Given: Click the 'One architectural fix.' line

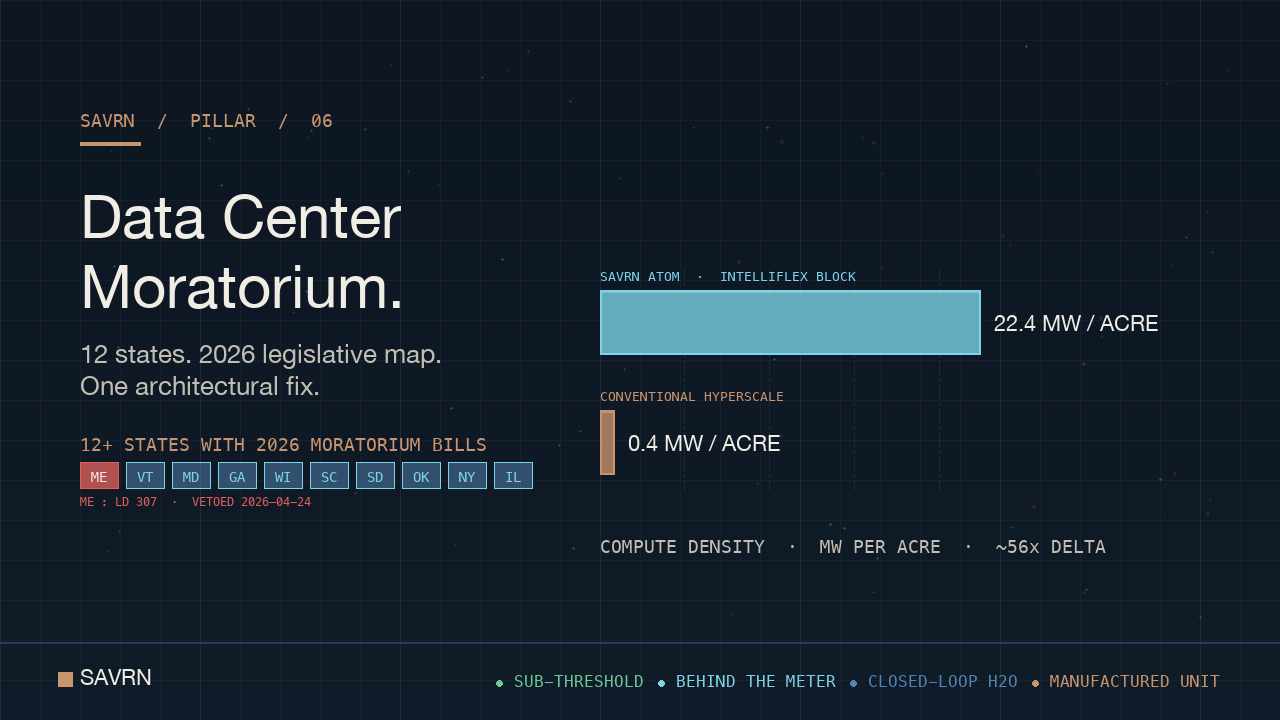Looking at the screenshot, I should click(x=200, y=386).
